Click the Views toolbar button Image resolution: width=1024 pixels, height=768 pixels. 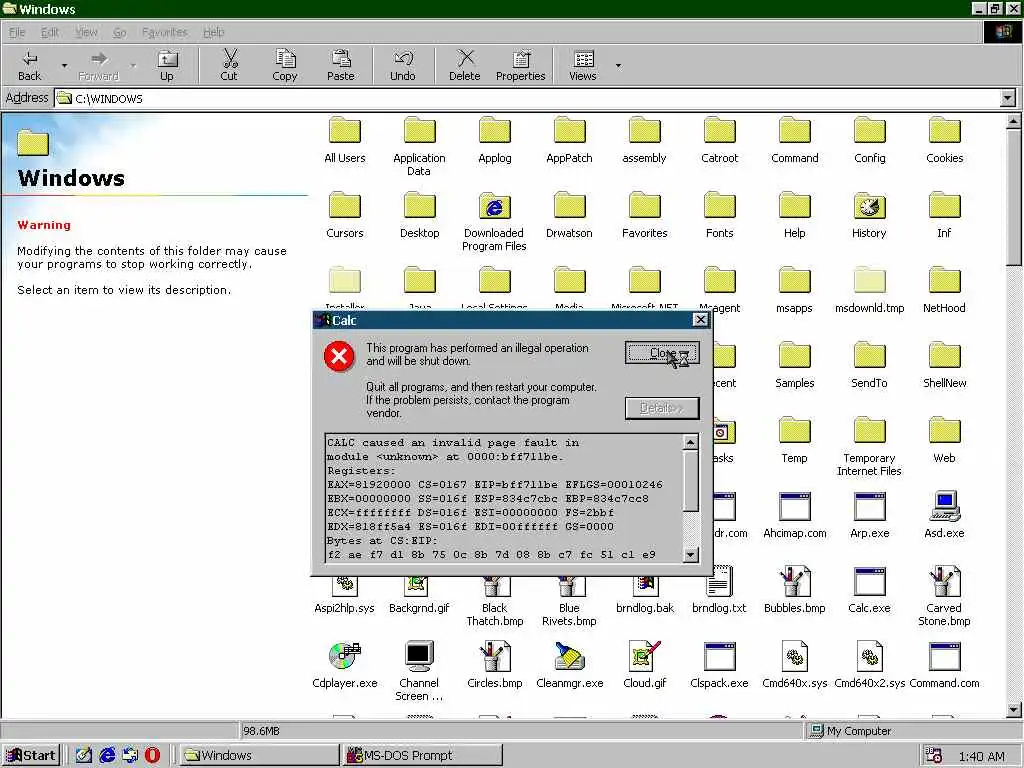[x=583, y=65]
